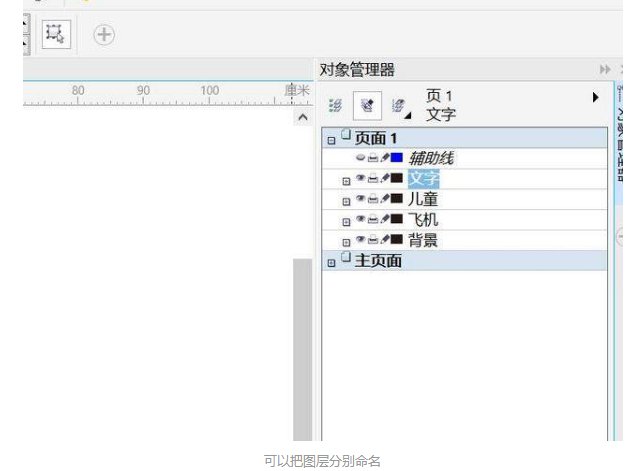The height and width of the screenshot is (471, 643).
Task: Click black color swatch of 儿童 layer
Action: pos(397,198)
